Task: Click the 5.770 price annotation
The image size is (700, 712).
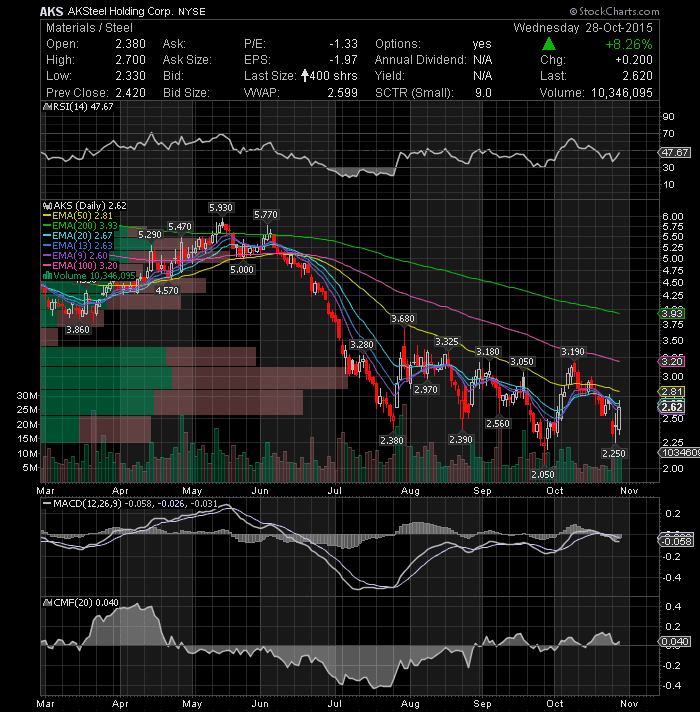Action: click(x=266, y=214)
